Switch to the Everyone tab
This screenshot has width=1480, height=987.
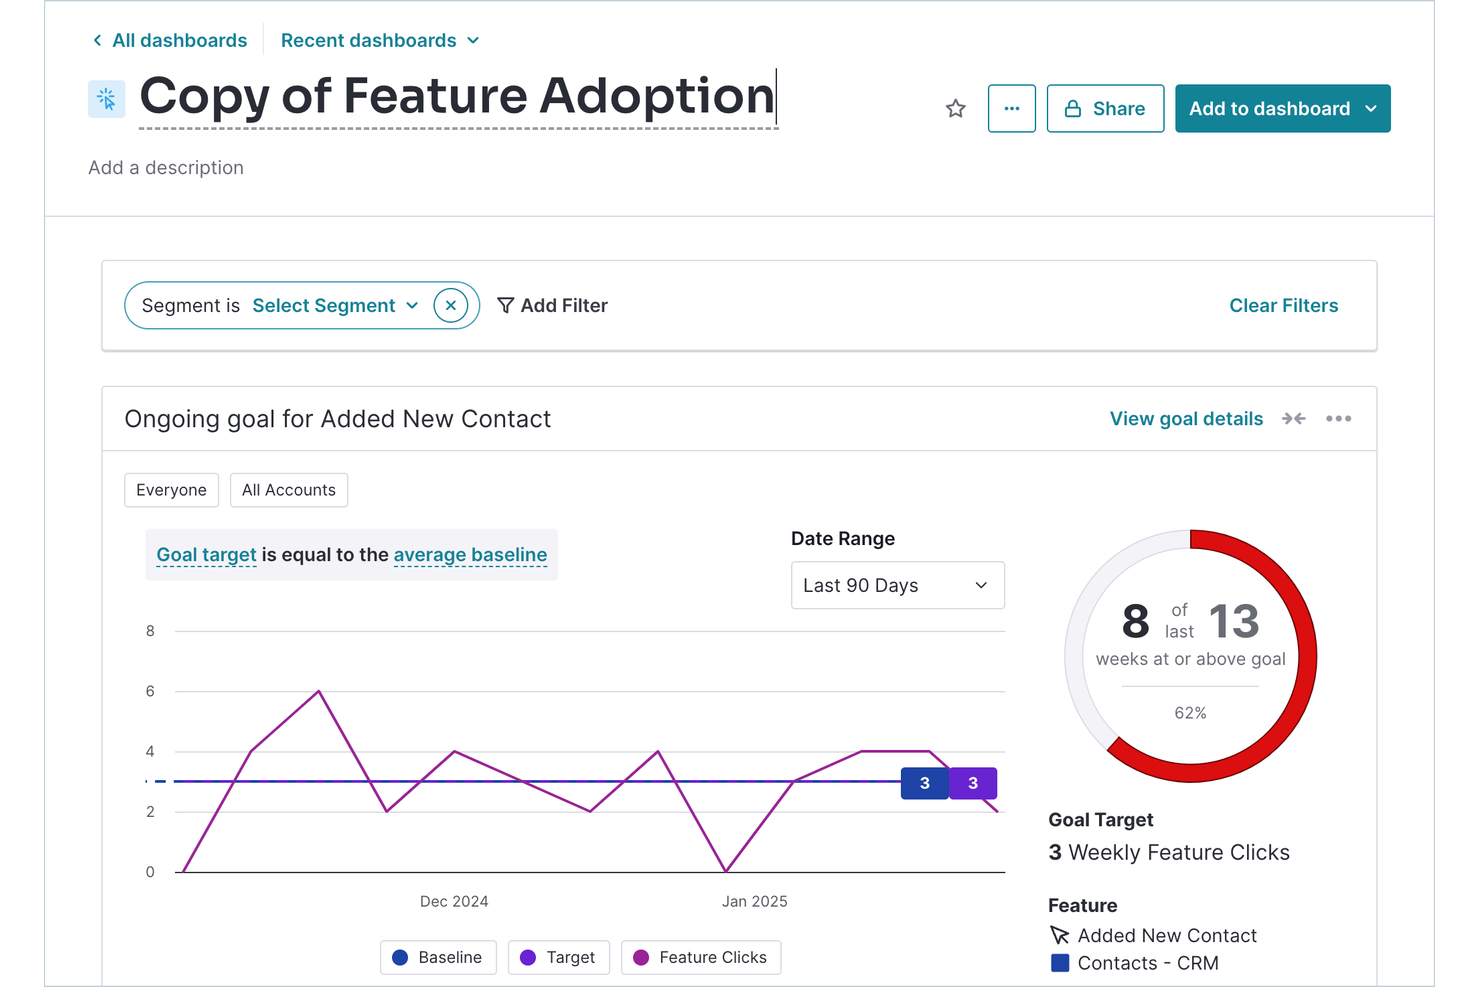point(171,490)
